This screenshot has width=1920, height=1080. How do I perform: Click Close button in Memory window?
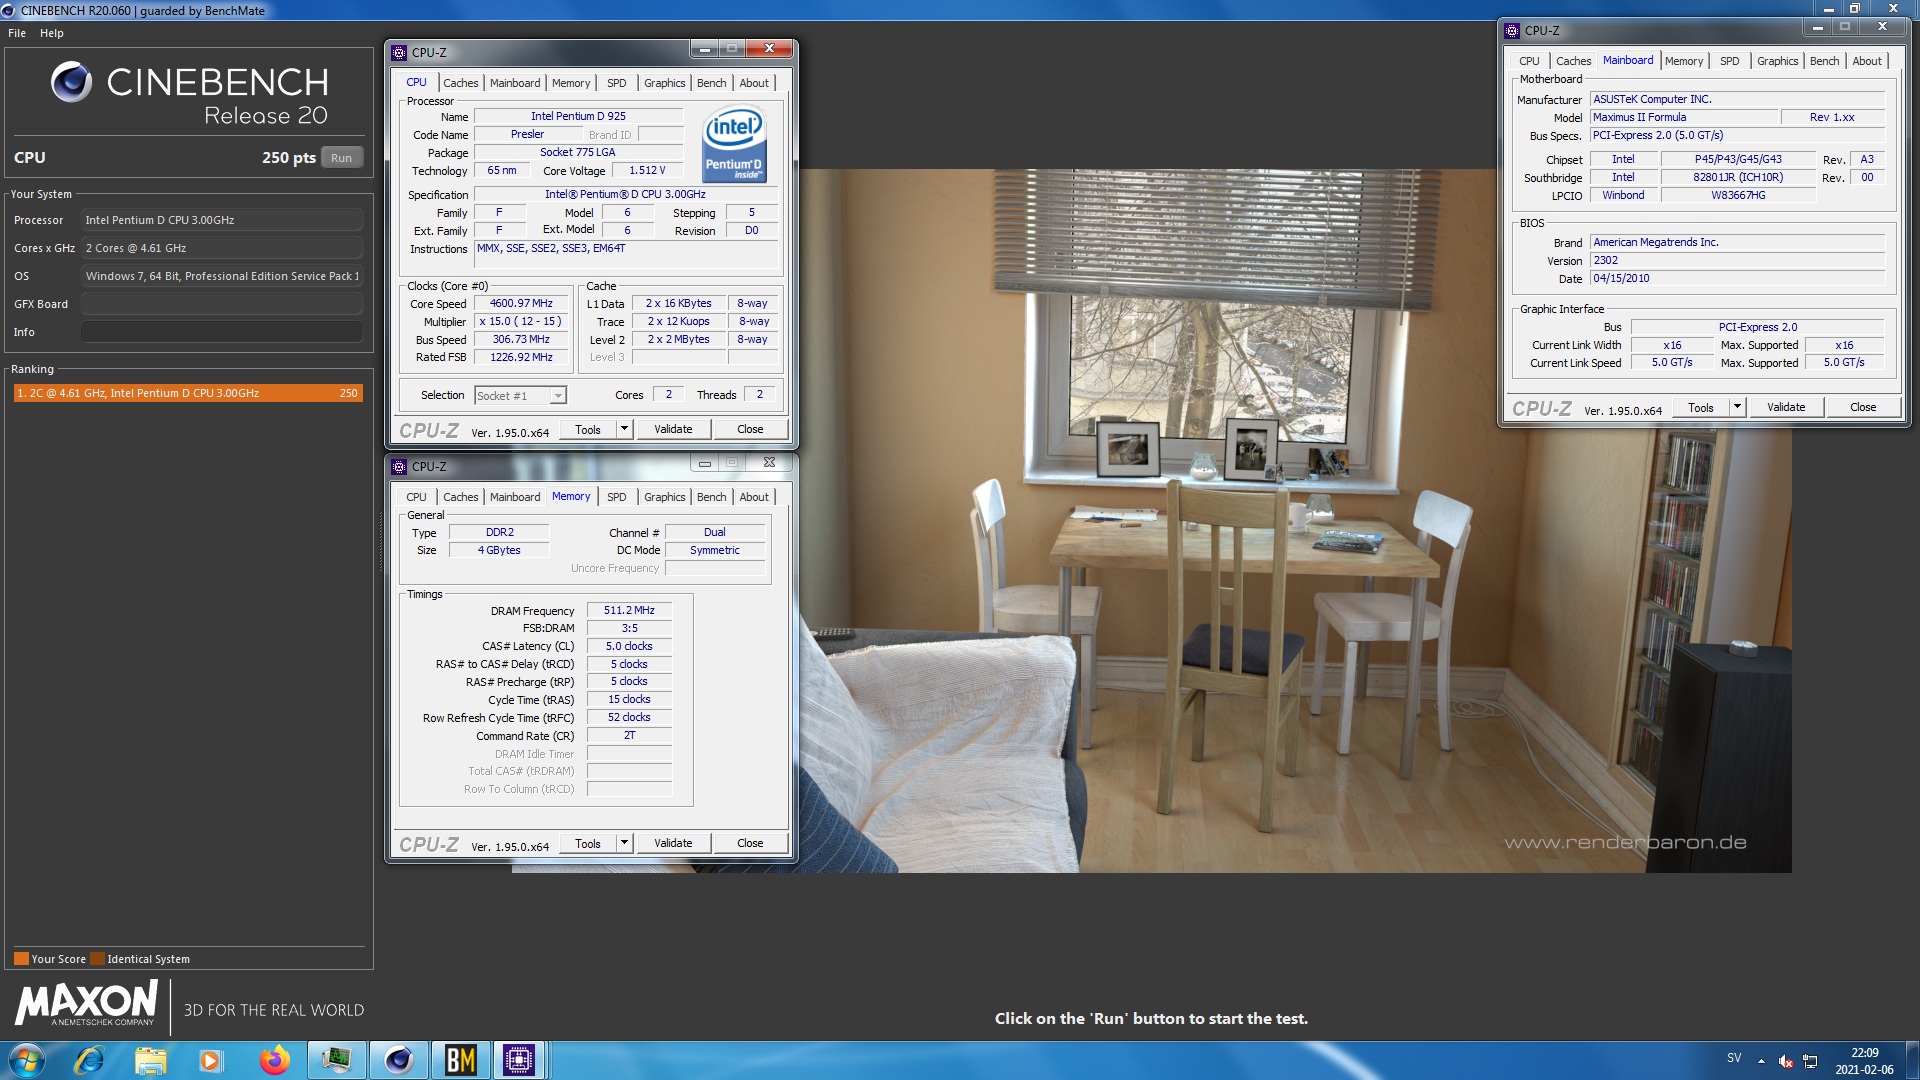(750, 843)
